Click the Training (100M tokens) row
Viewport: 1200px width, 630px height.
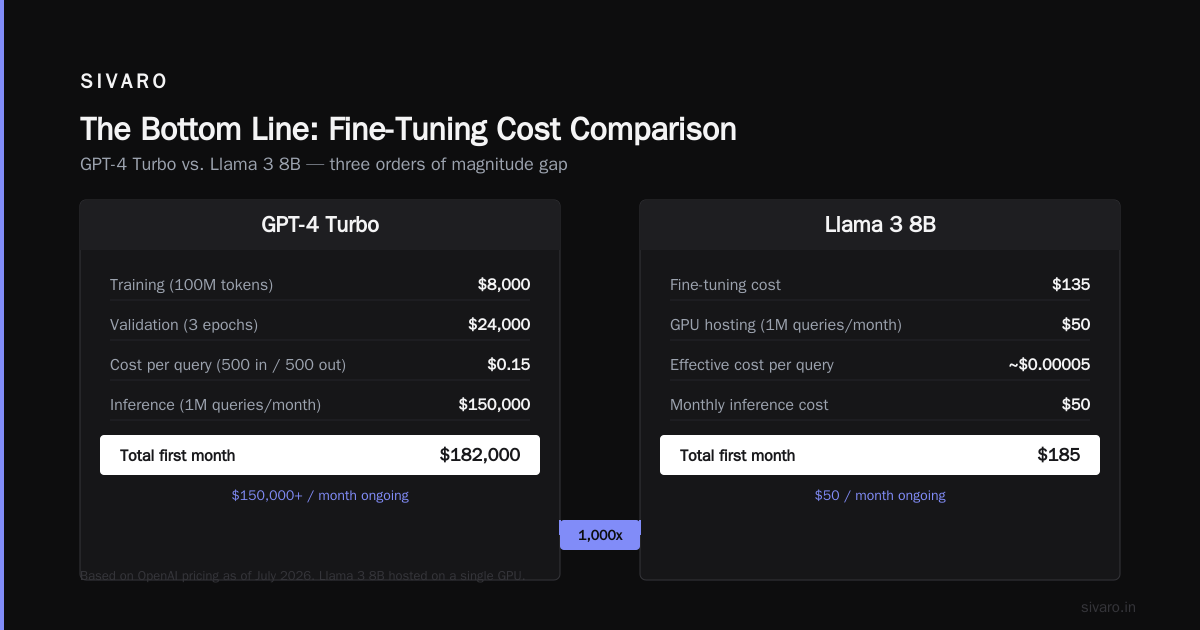320,285
